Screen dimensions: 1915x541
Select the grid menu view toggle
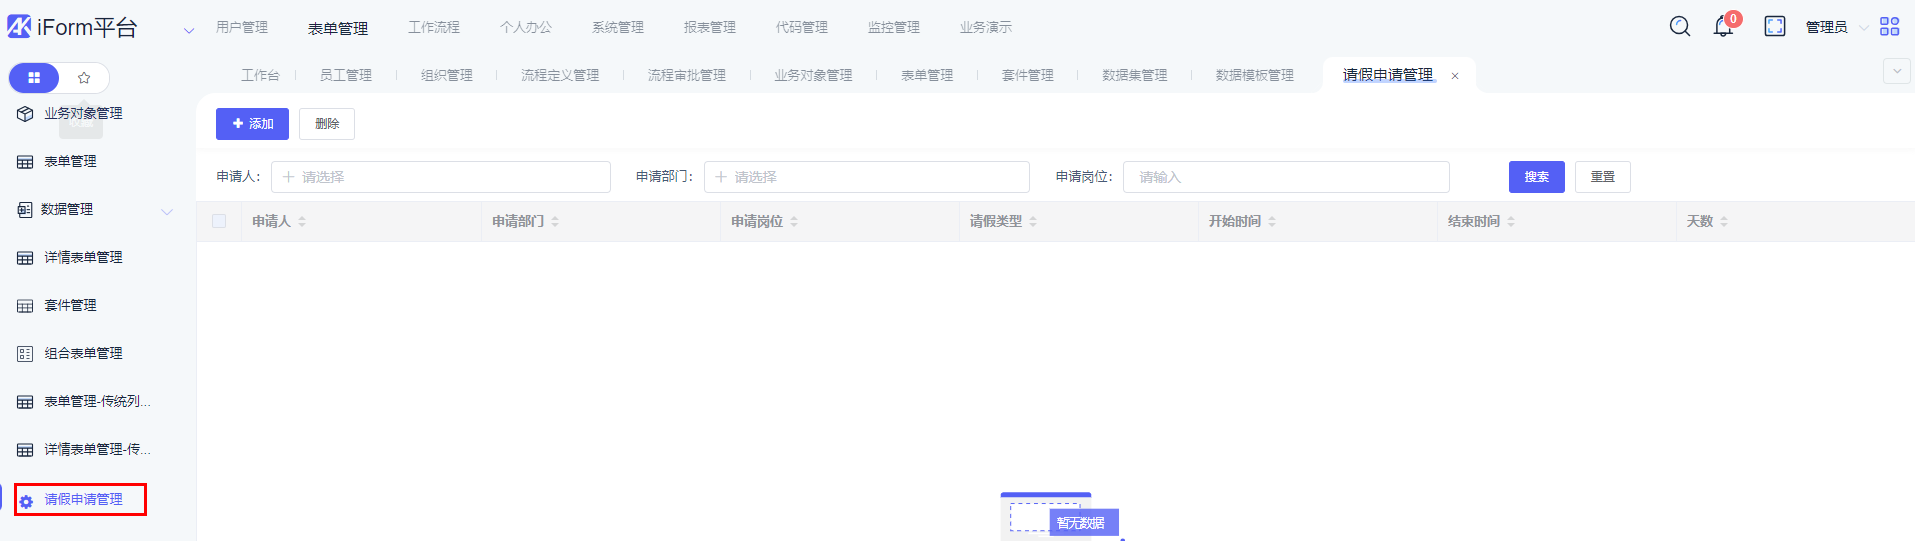tap(34, 78)
